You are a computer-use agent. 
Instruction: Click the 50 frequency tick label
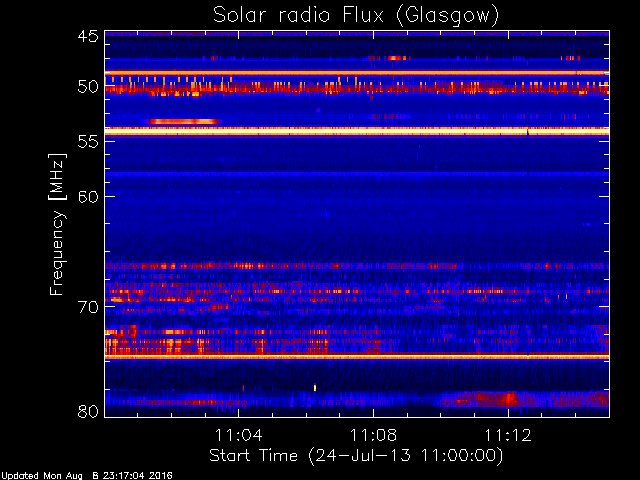click(88, 87)
